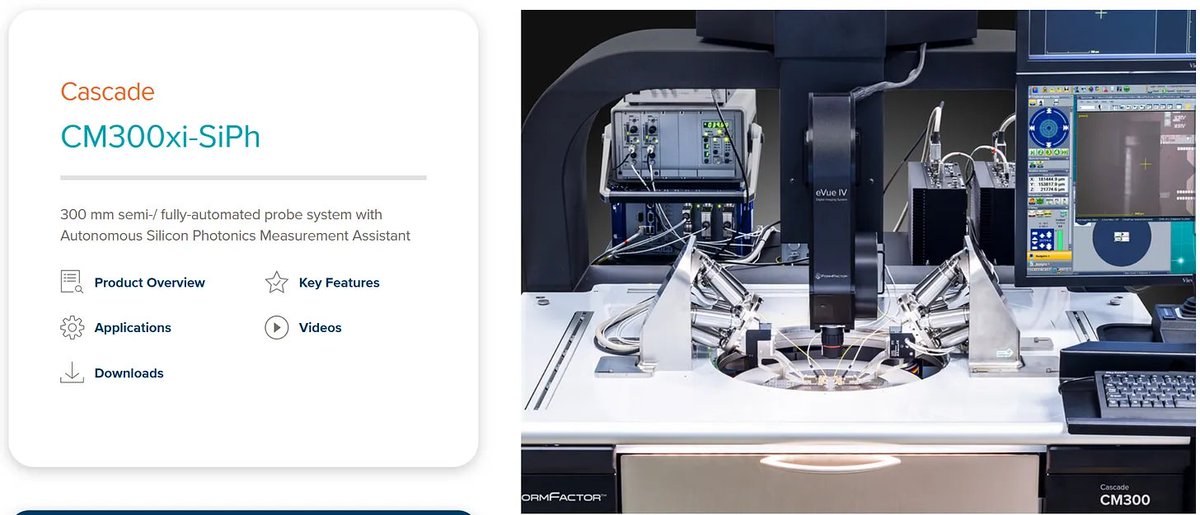
Task: Go to the Key Features section
Action: pyautogui.click(x=339, y=283)
